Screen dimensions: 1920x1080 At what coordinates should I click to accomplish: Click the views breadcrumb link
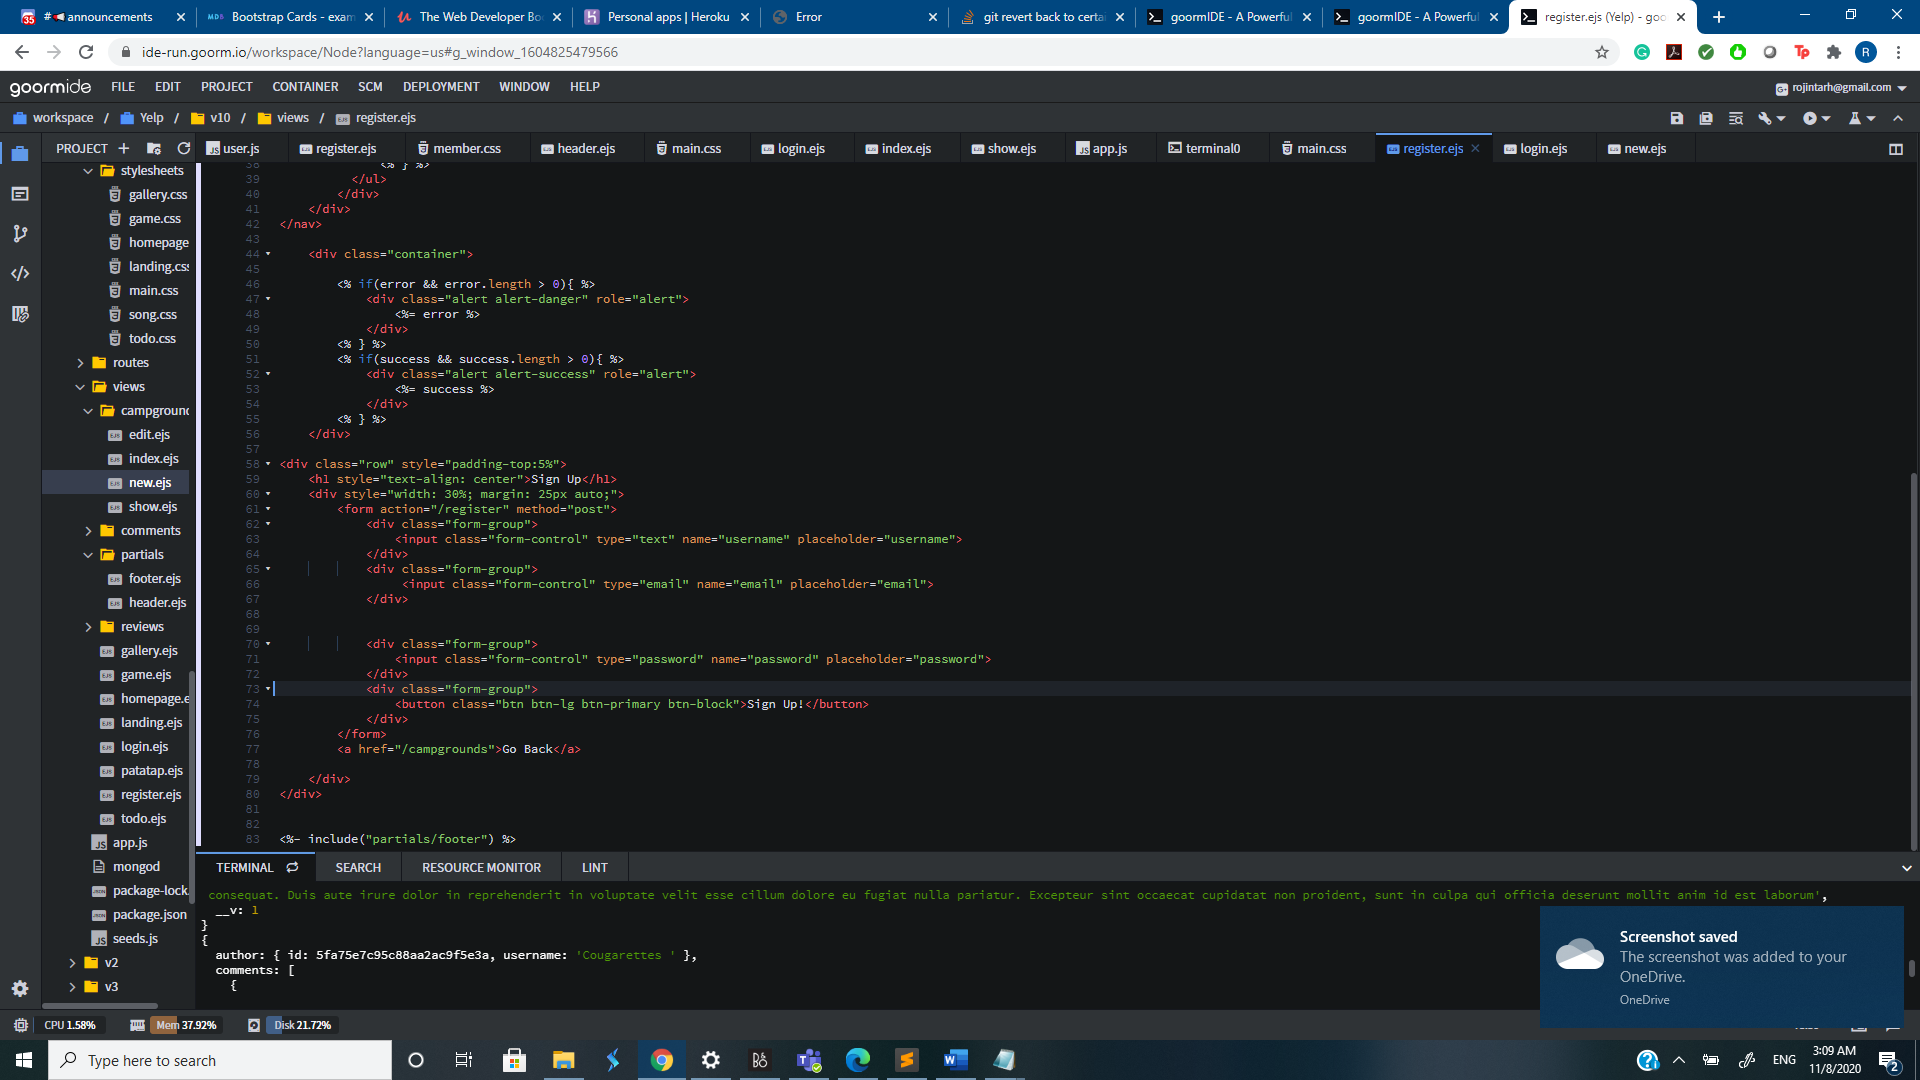point(292,118)
